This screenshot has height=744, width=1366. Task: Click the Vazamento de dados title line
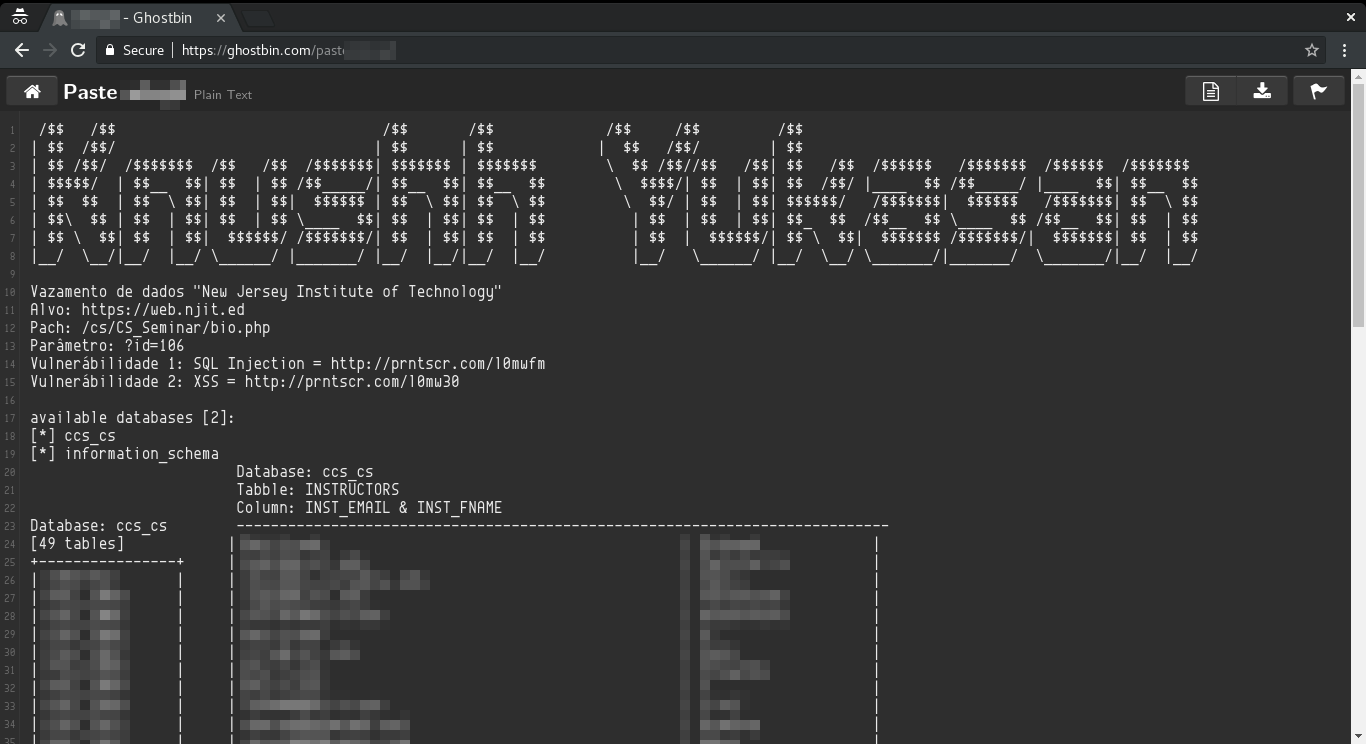click(x=265, y=292)
